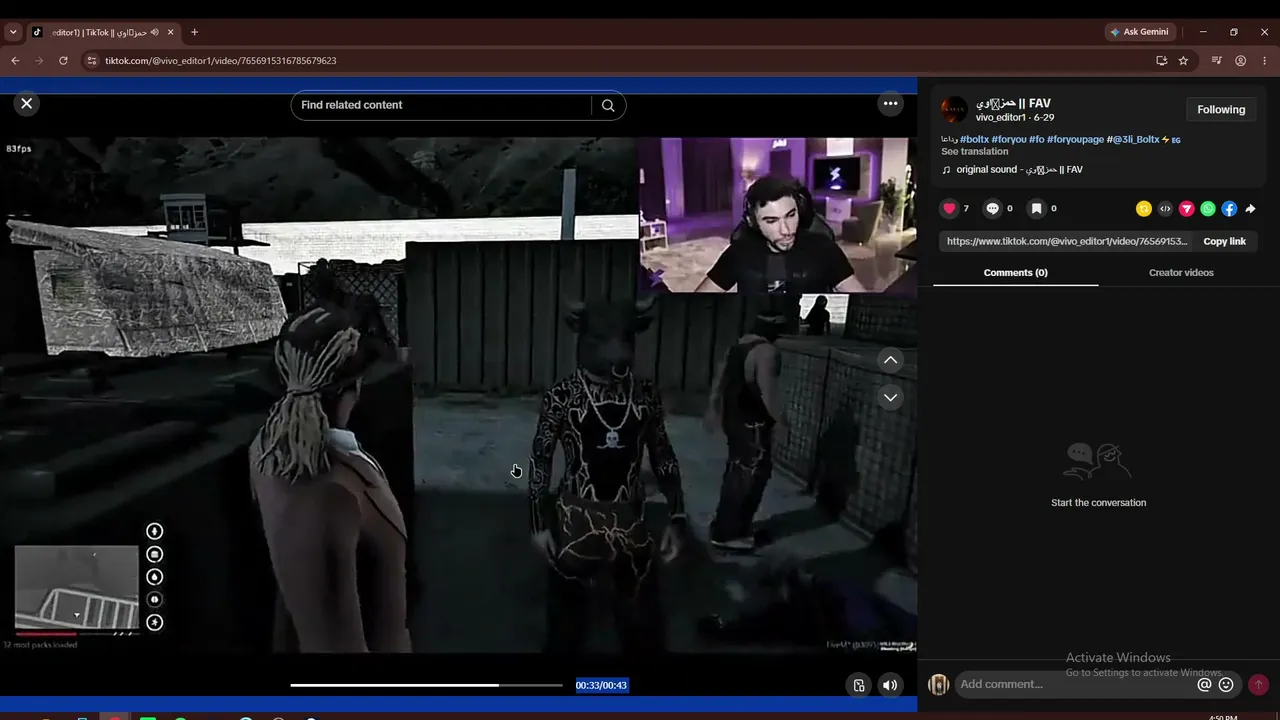This screenshot has width=1280, height=720.
Task: Open the #foryoupage hashtag
Action: click(1075, 140)
